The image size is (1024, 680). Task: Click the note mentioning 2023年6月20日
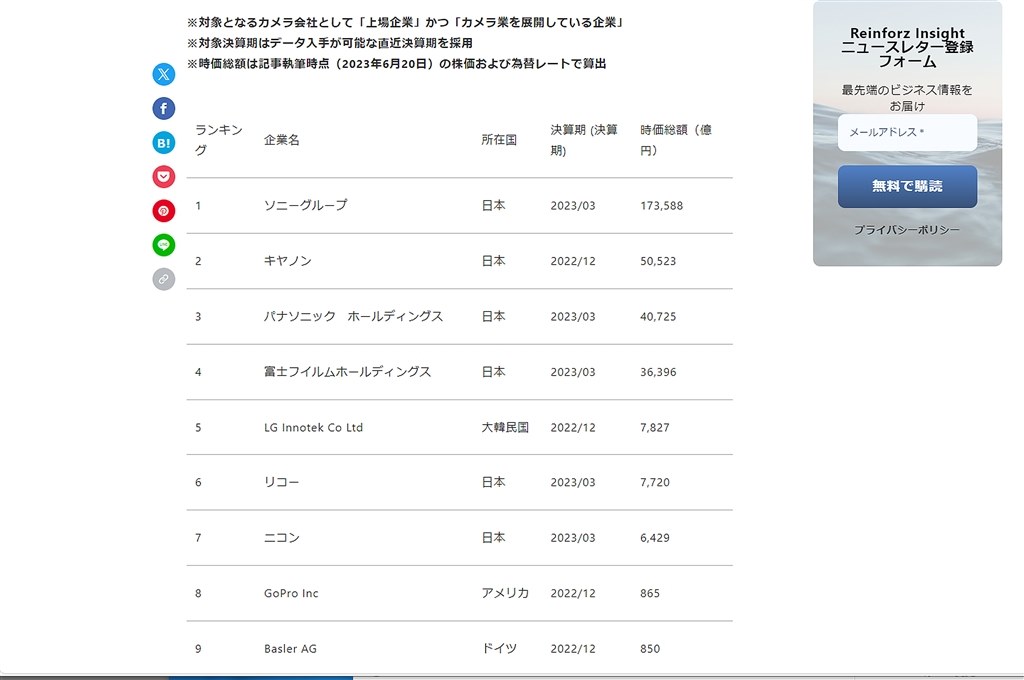click(x=396, y=63)
